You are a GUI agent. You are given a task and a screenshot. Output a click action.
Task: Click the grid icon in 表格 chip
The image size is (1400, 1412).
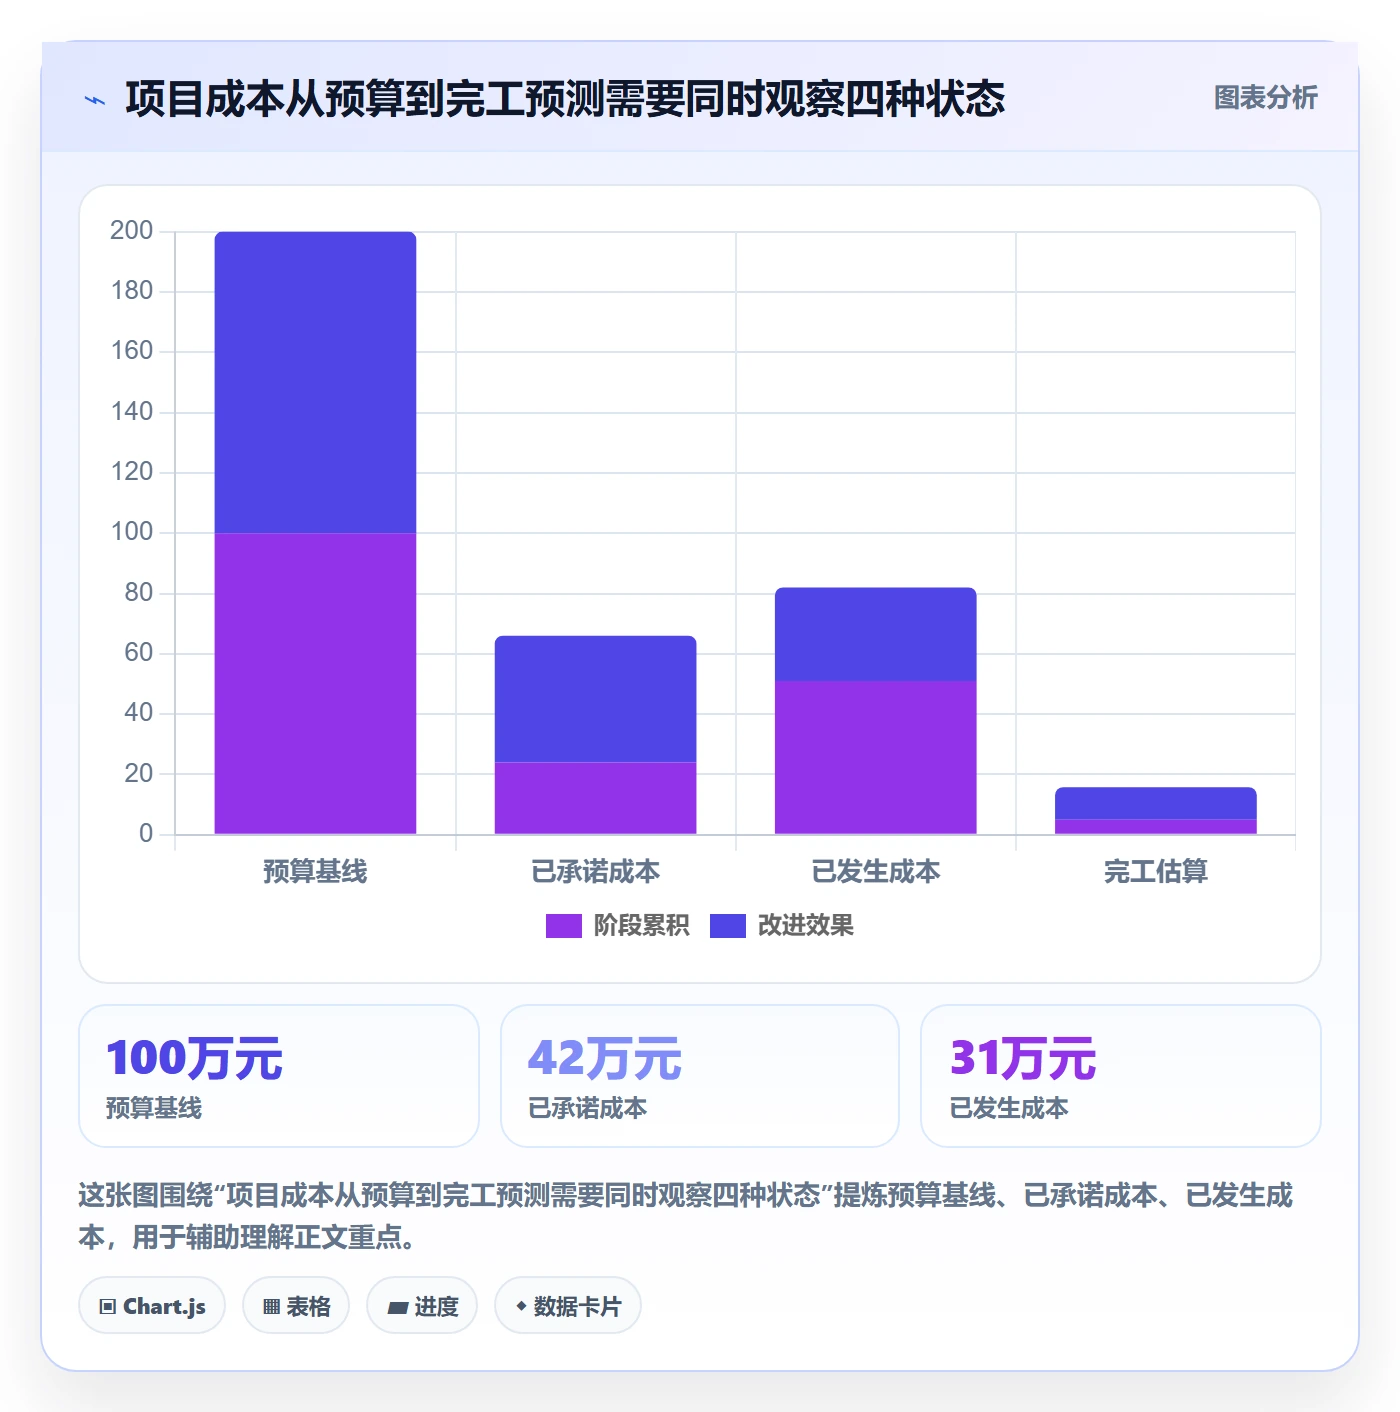coord(272,1306)
